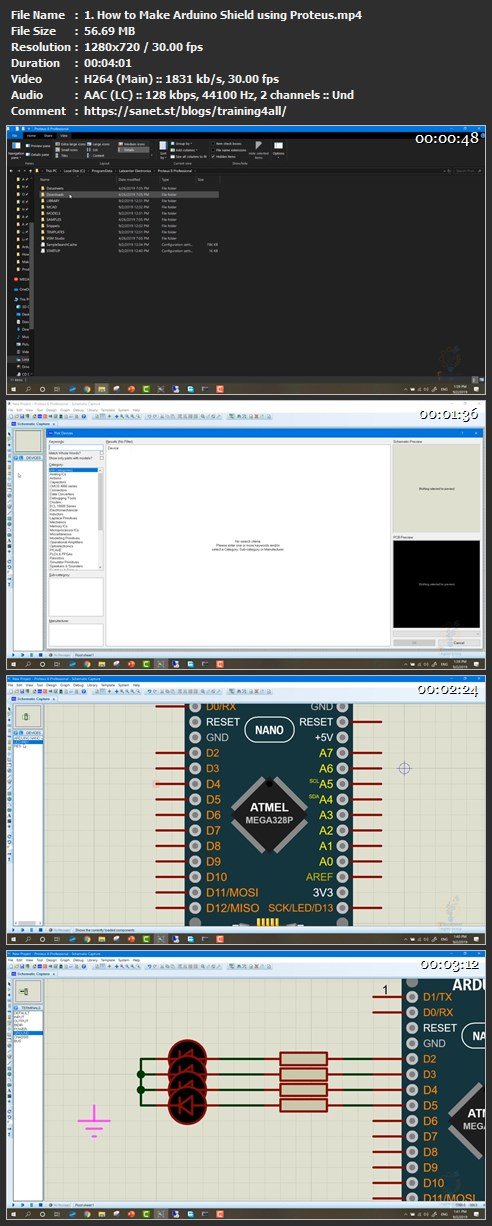The image size is (492, 1226).
Task: Select the Resistors category in Pick Devices
Action: click(59, 558)
